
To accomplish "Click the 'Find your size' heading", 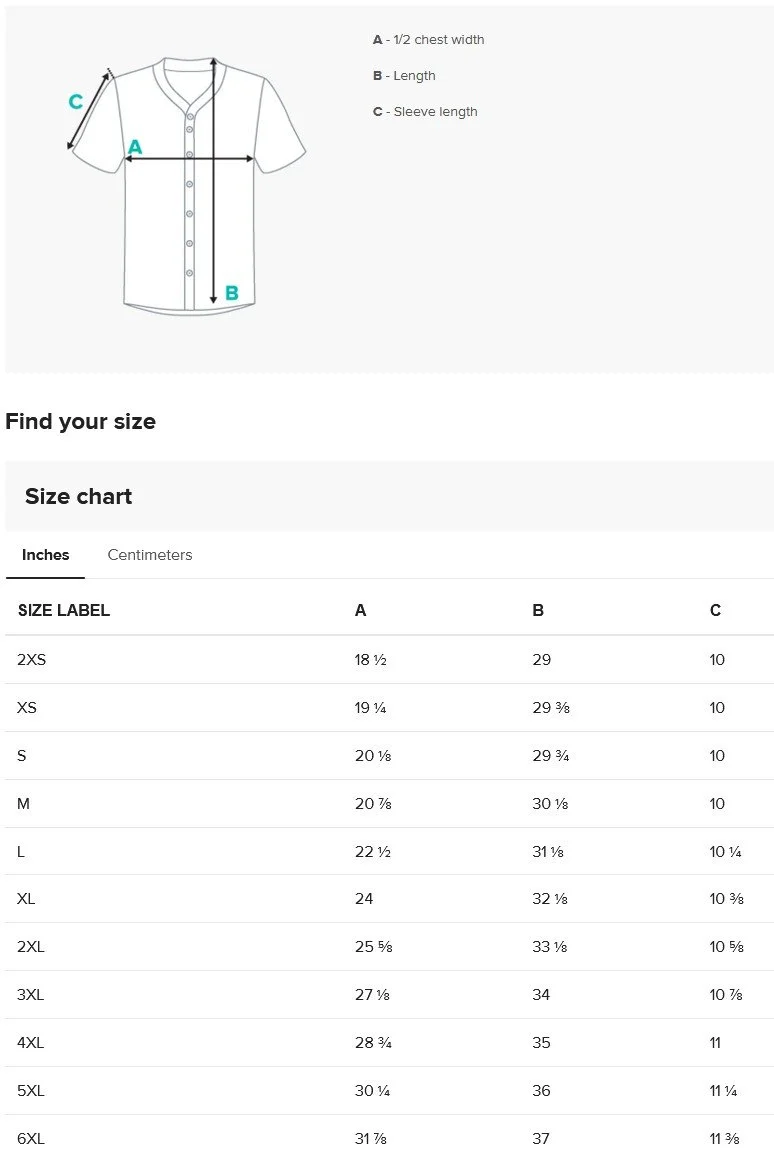I will click(x=80, y=421).
